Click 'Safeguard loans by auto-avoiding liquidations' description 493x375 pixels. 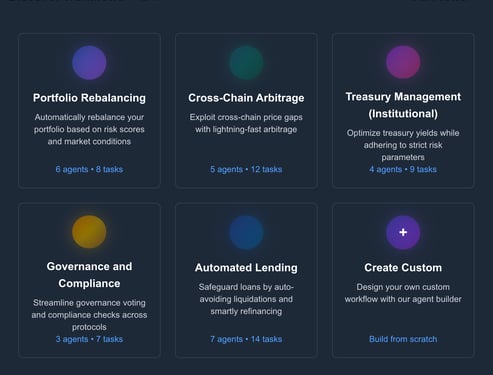(x=246, y=299)
